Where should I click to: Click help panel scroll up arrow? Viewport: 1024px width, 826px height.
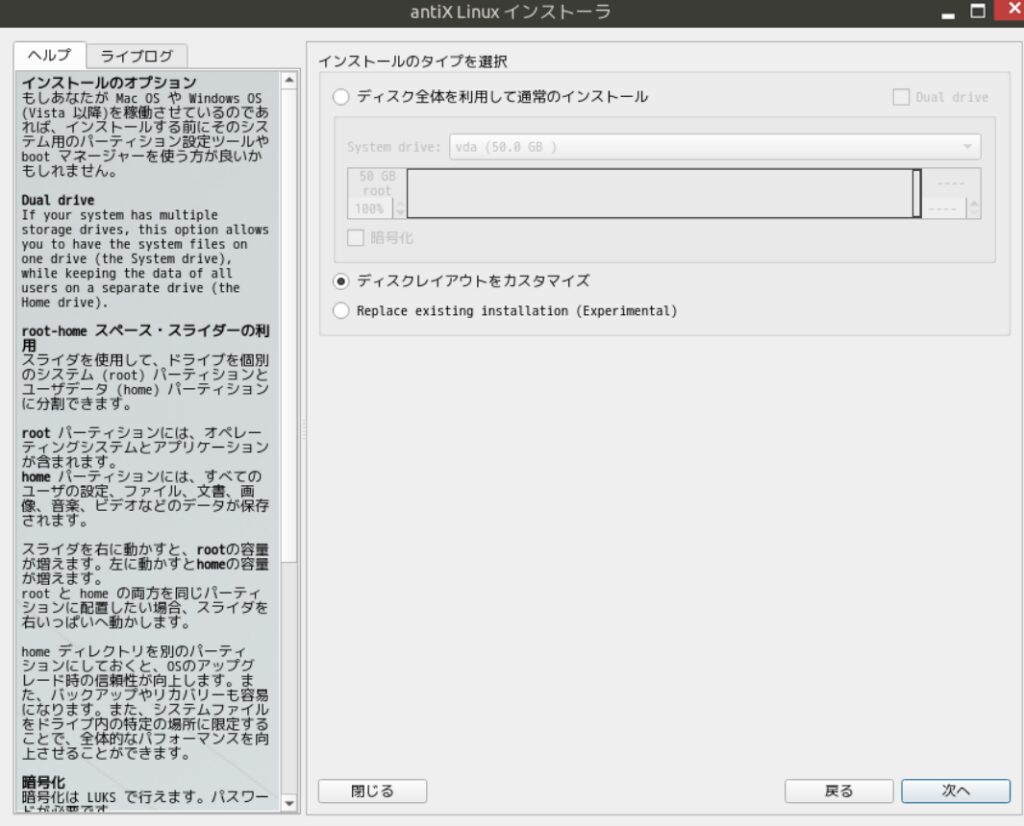[x=289, y=80]
